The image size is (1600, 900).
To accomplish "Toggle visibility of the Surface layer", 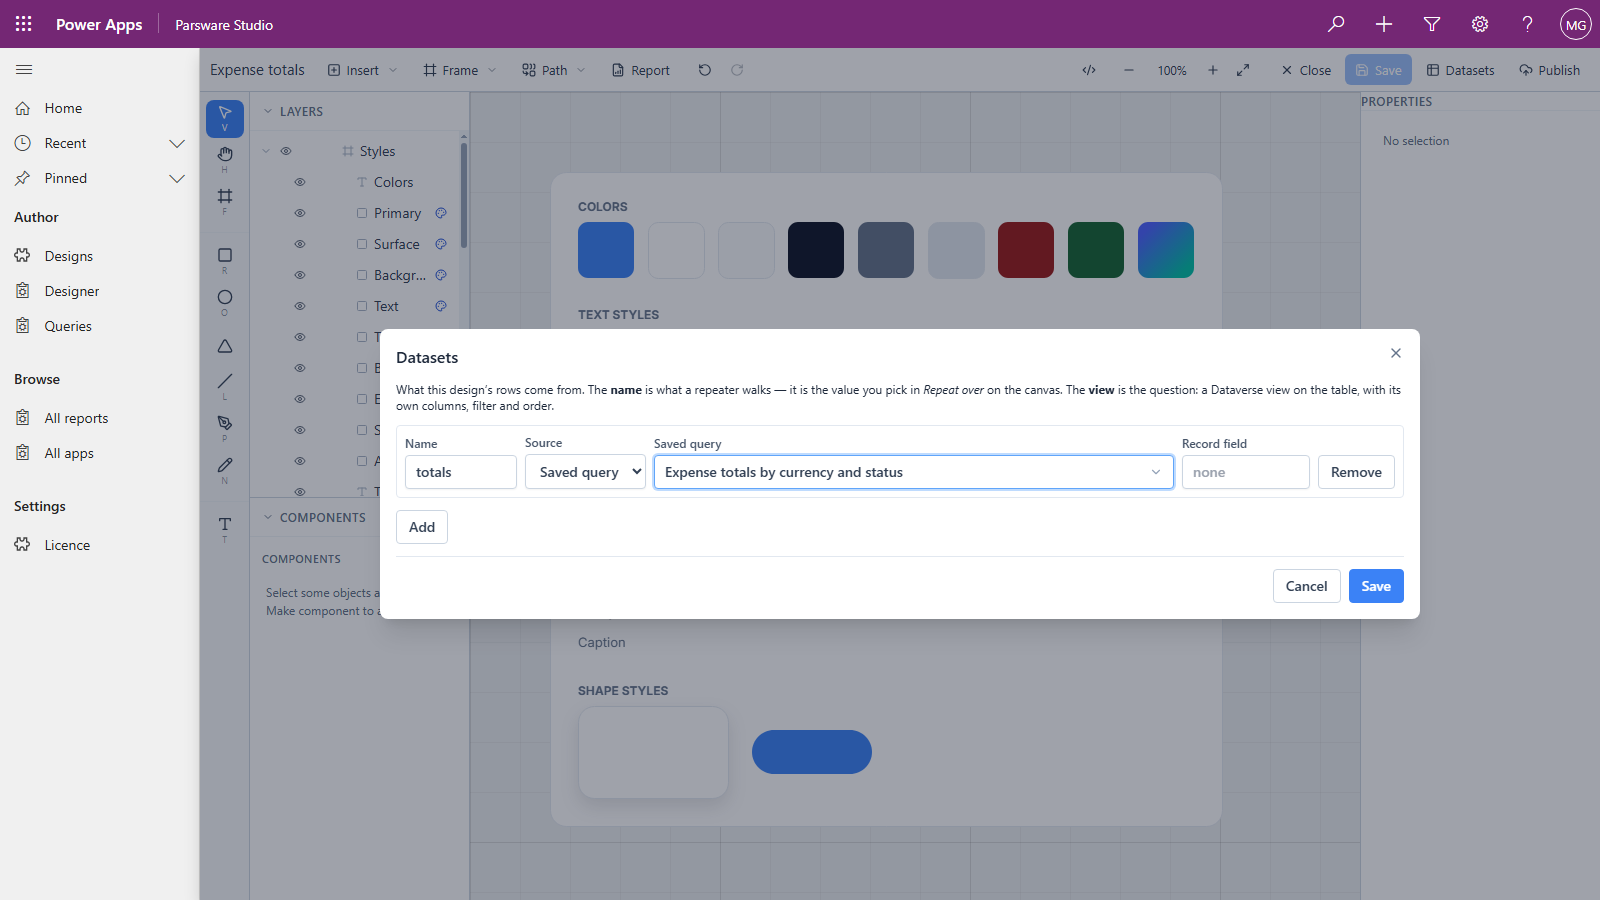I will (300, 245).
